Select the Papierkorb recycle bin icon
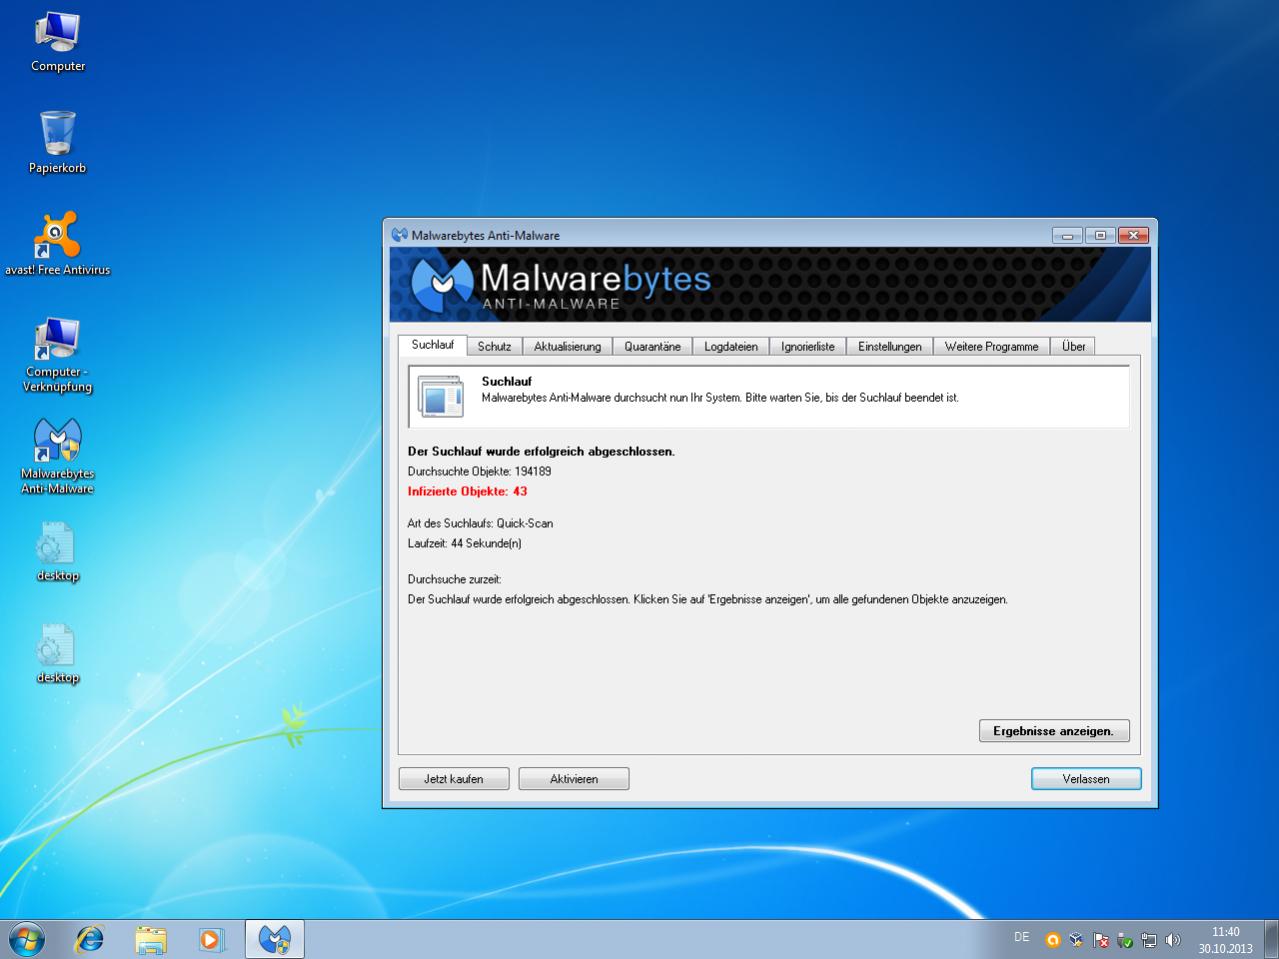This screenshot has width=1279, height=959. point(58,143)
